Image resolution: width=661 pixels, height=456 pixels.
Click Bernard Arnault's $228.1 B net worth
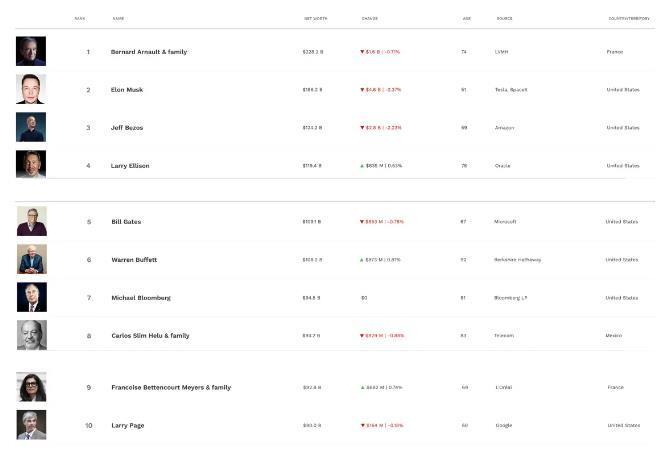(313, 52)
